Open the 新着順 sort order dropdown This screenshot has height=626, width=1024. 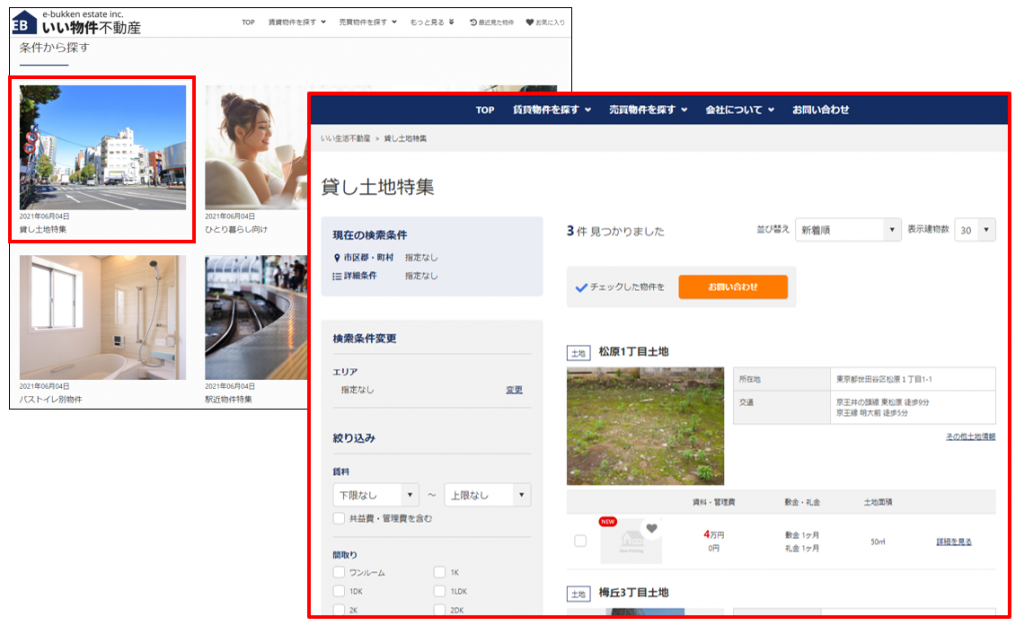click(x=849, y=230)
